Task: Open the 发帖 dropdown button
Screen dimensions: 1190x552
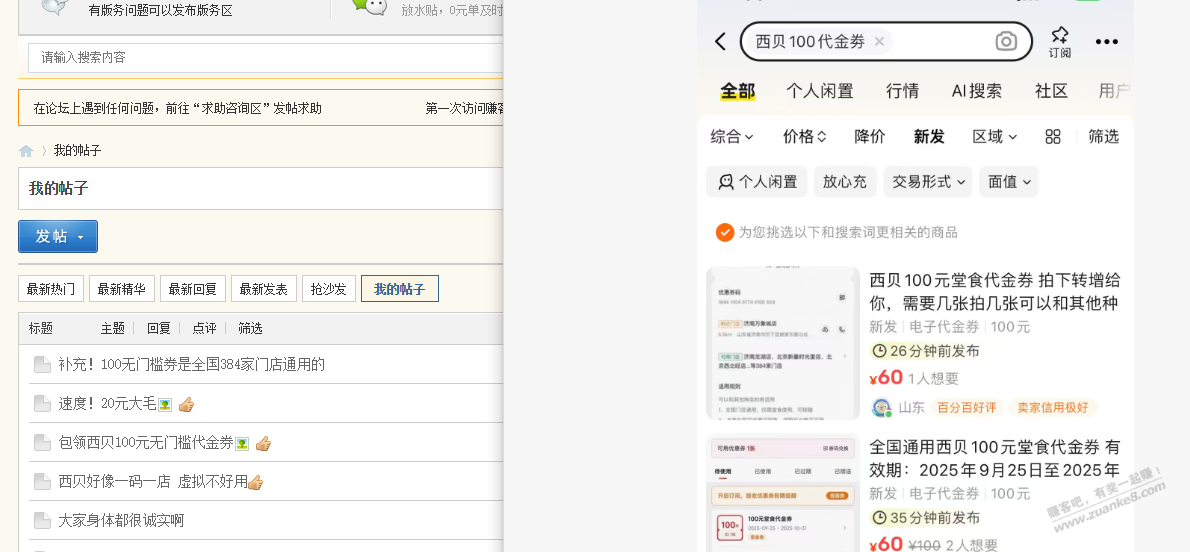Action: tap(58, 236)
